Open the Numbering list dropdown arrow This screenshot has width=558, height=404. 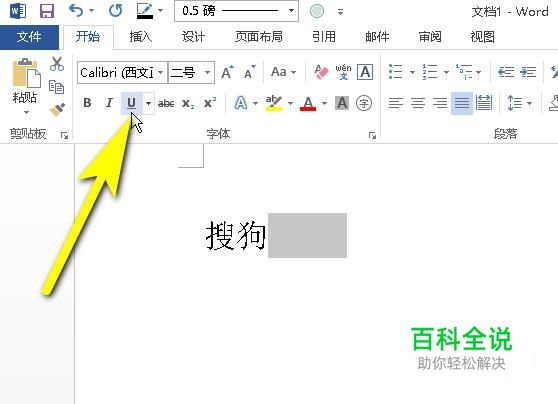click(446, 72)
